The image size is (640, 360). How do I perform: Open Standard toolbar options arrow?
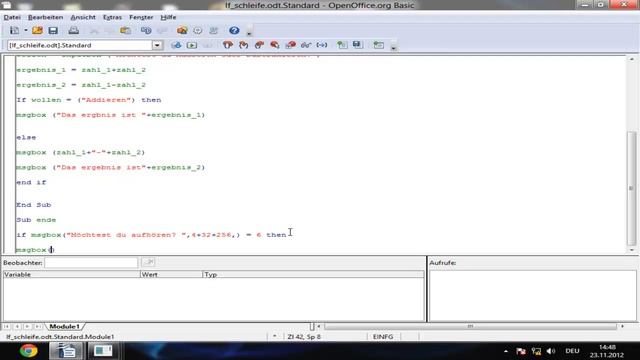(249, 32)
